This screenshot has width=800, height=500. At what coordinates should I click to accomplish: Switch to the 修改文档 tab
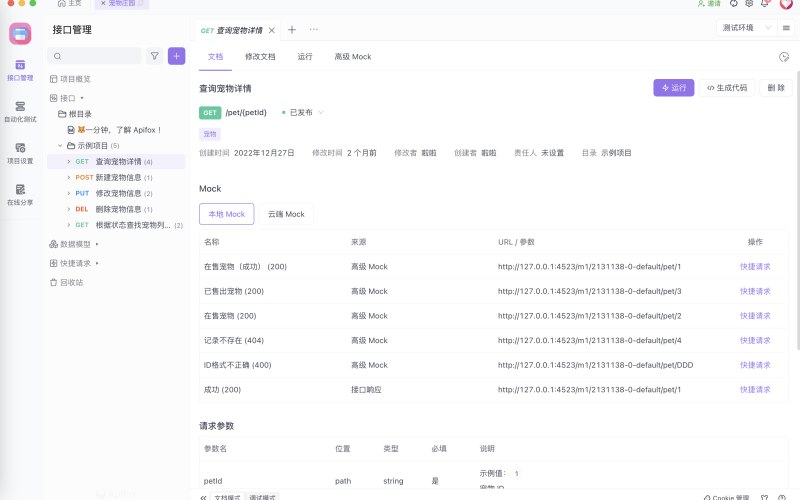(x=260, y=57)
